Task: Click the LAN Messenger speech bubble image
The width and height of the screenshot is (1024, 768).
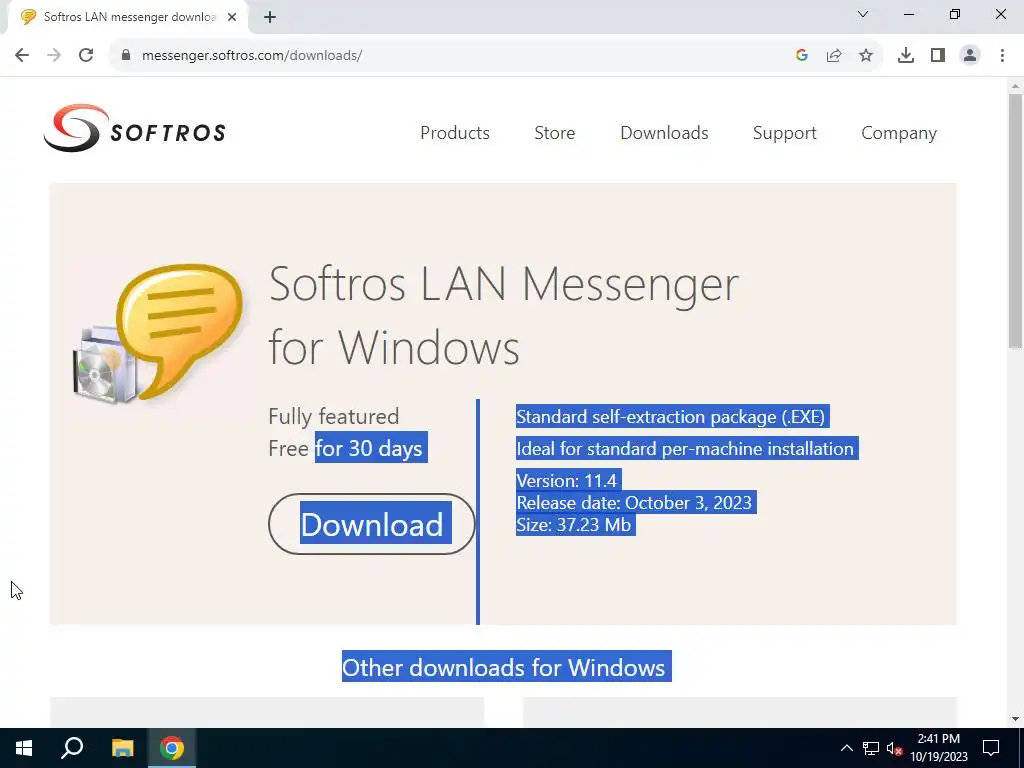Action: click(x=159, y=333)
